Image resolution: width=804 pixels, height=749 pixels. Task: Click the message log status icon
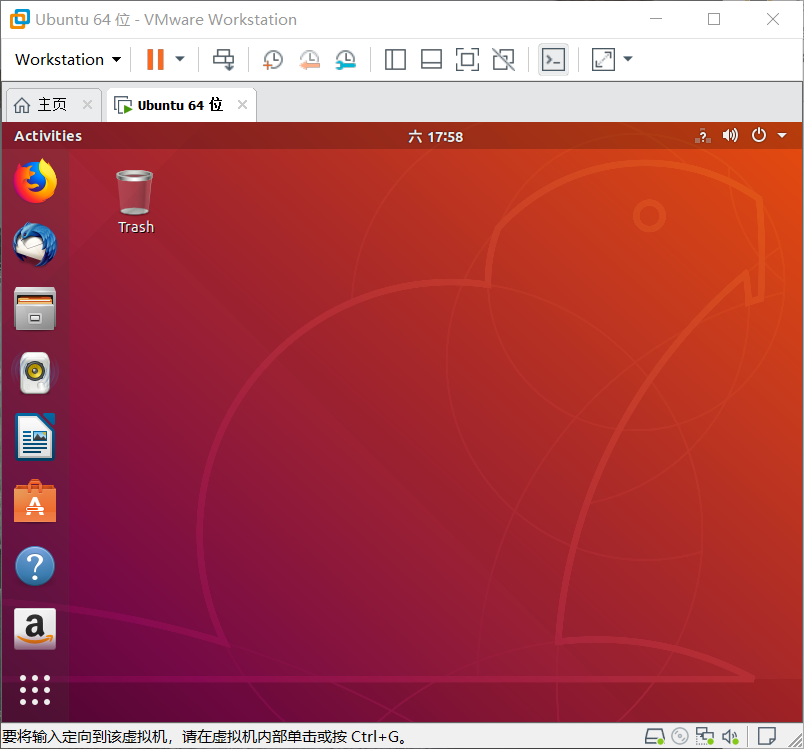point(767,736)
